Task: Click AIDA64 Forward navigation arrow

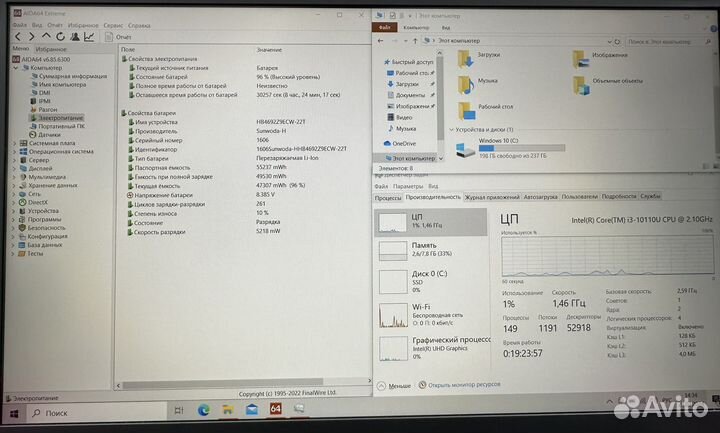Action: pos(32,36)
